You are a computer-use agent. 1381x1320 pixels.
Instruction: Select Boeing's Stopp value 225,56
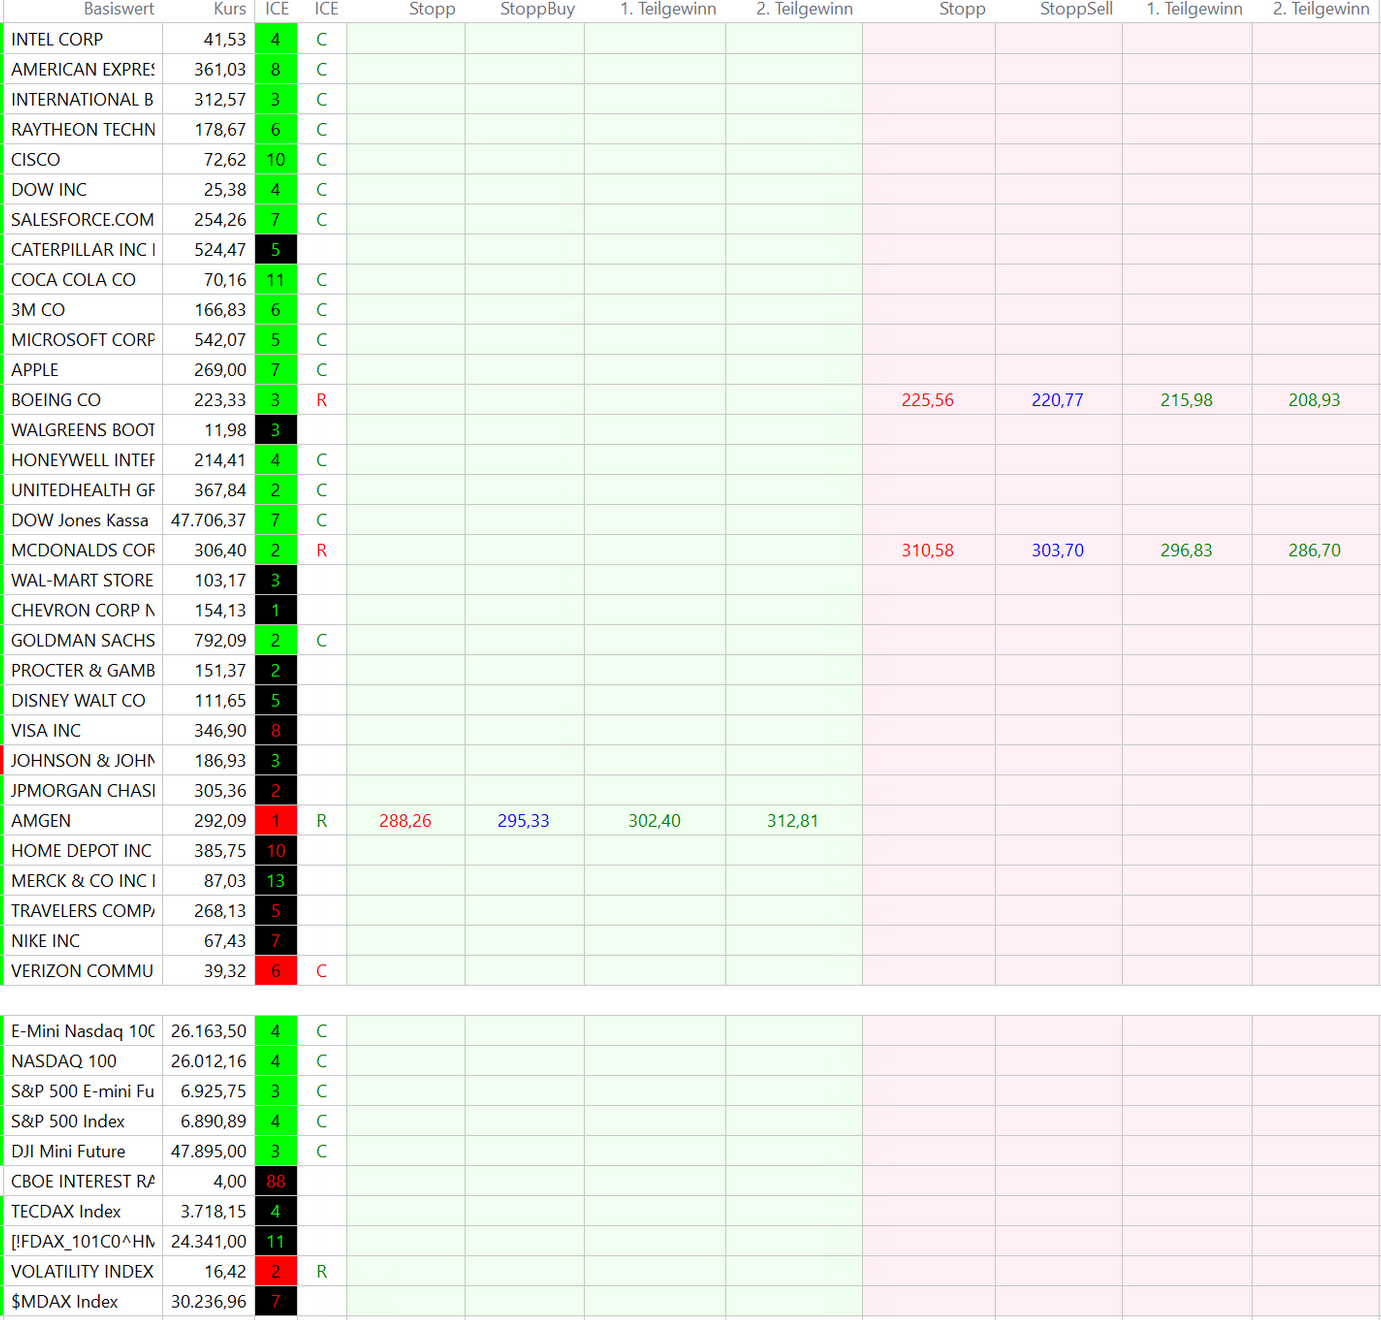(x=927, y=400)
